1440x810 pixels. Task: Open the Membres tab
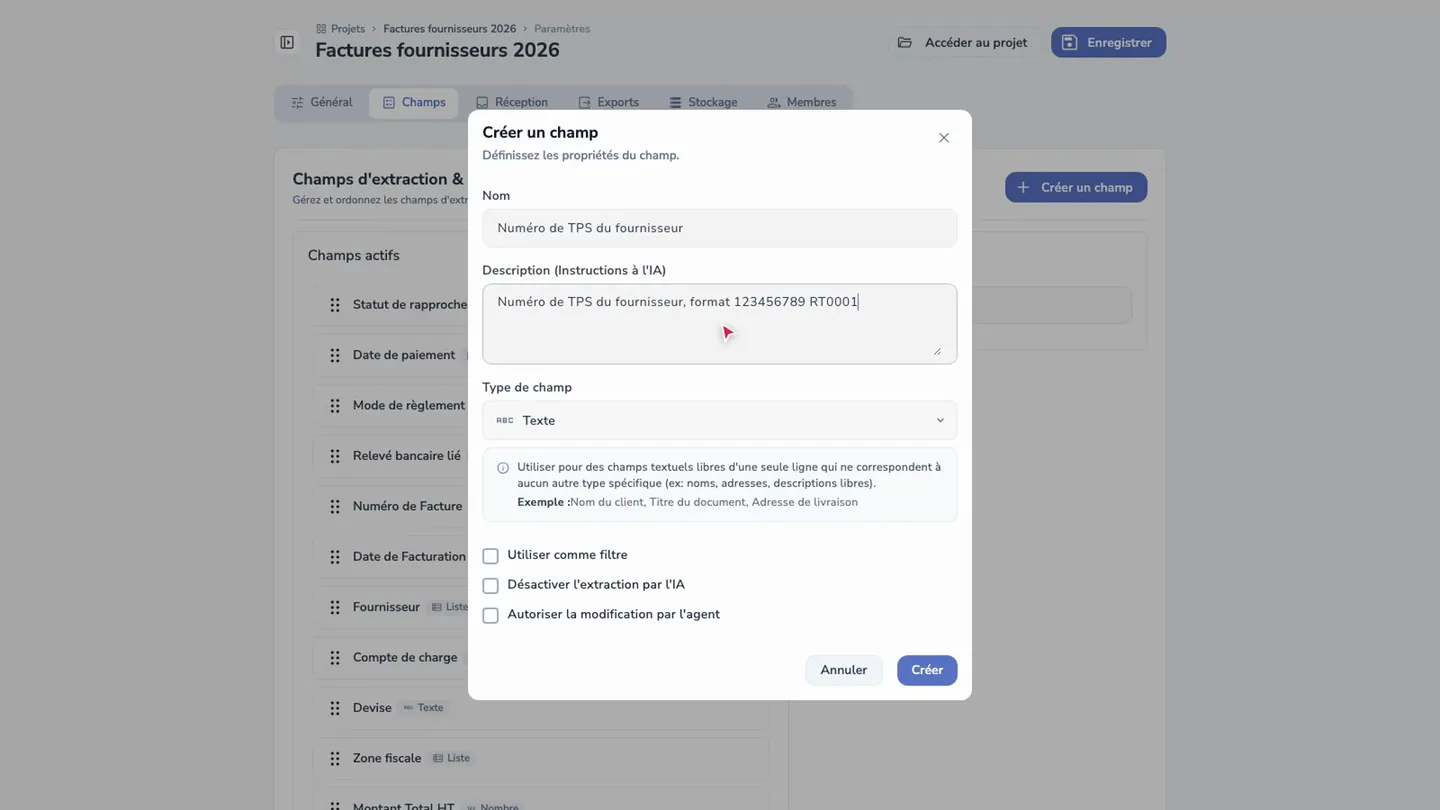(x=801, y=102)
